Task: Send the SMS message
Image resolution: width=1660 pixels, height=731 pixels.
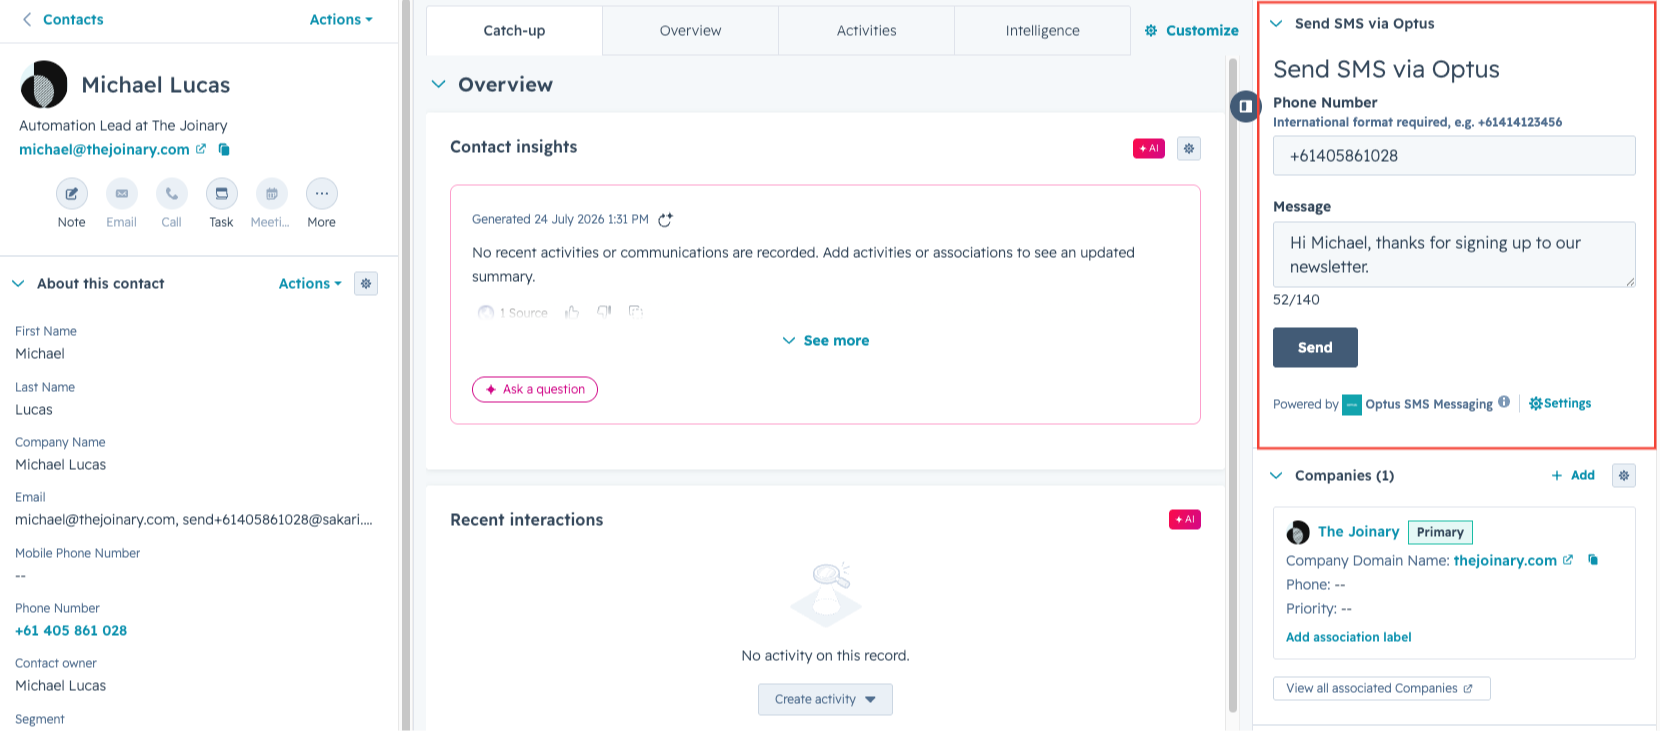Action: click(1315, 348)
